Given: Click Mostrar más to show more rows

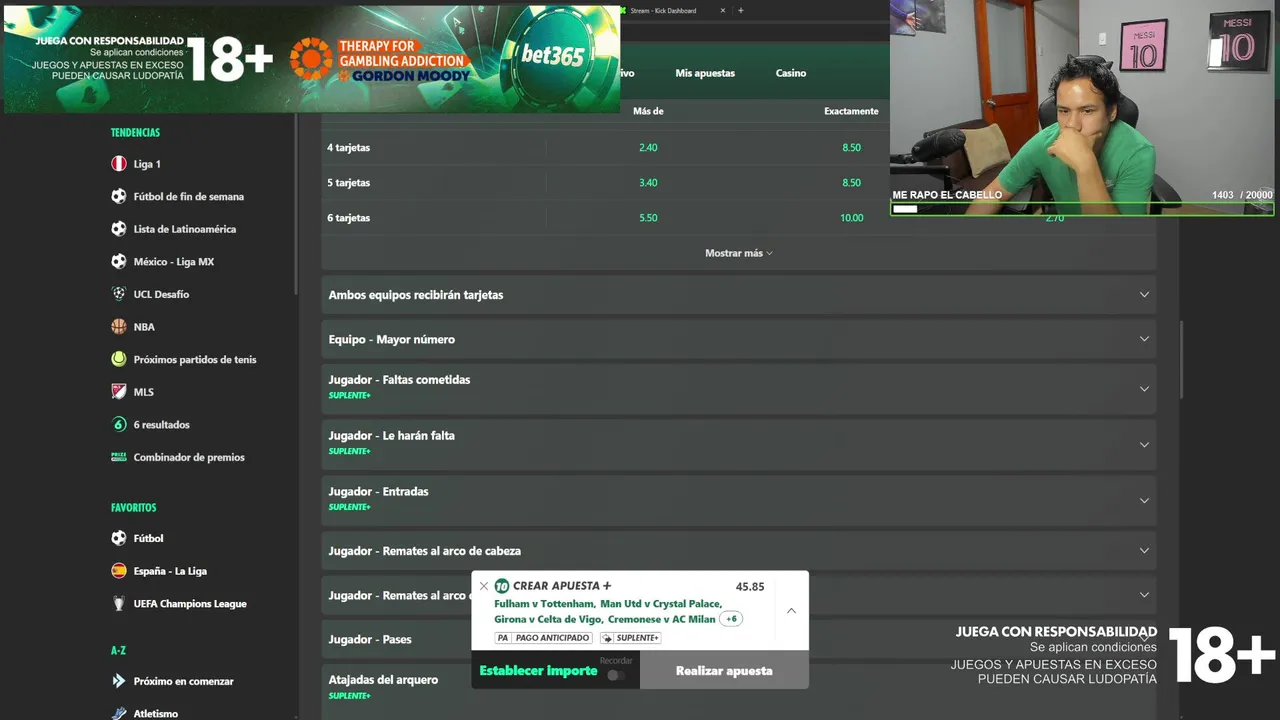Looking at the screenshot, I should pyautogui.click(x=738, y=253).
